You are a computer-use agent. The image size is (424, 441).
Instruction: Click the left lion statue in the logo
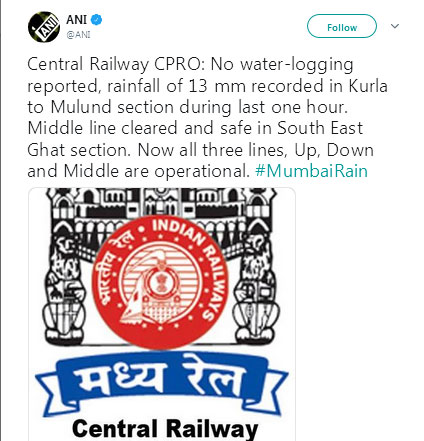(64, 288)
